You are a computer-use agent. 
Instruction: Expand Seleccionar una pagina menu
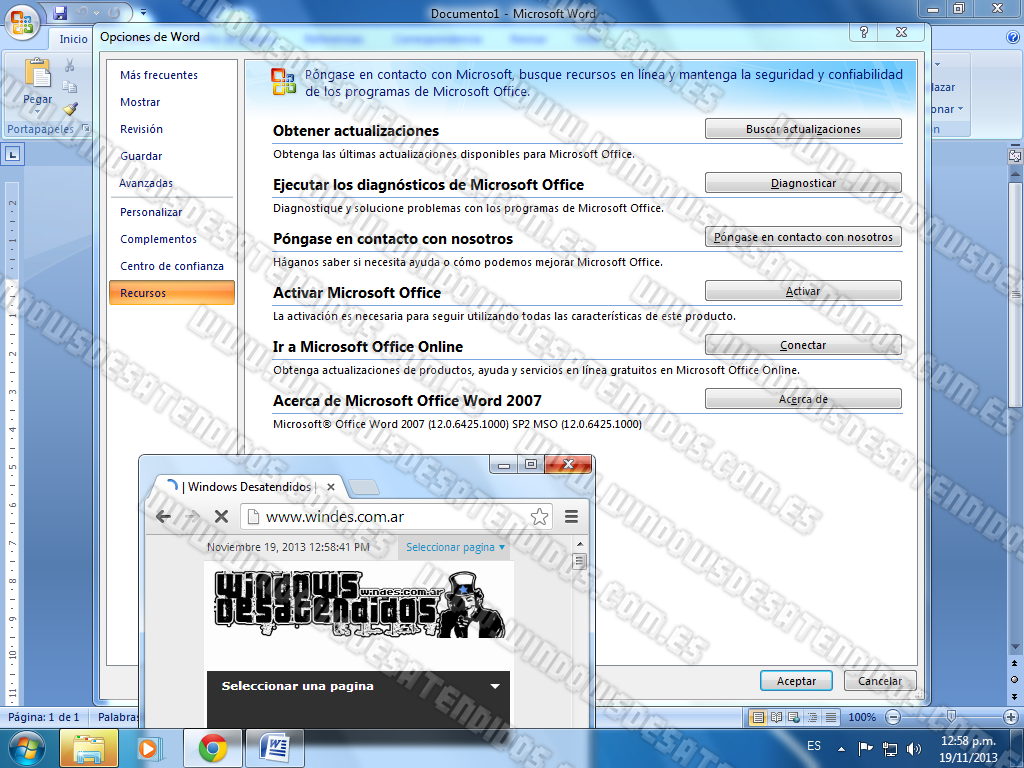pyautogui.click(x=359, y=686)
